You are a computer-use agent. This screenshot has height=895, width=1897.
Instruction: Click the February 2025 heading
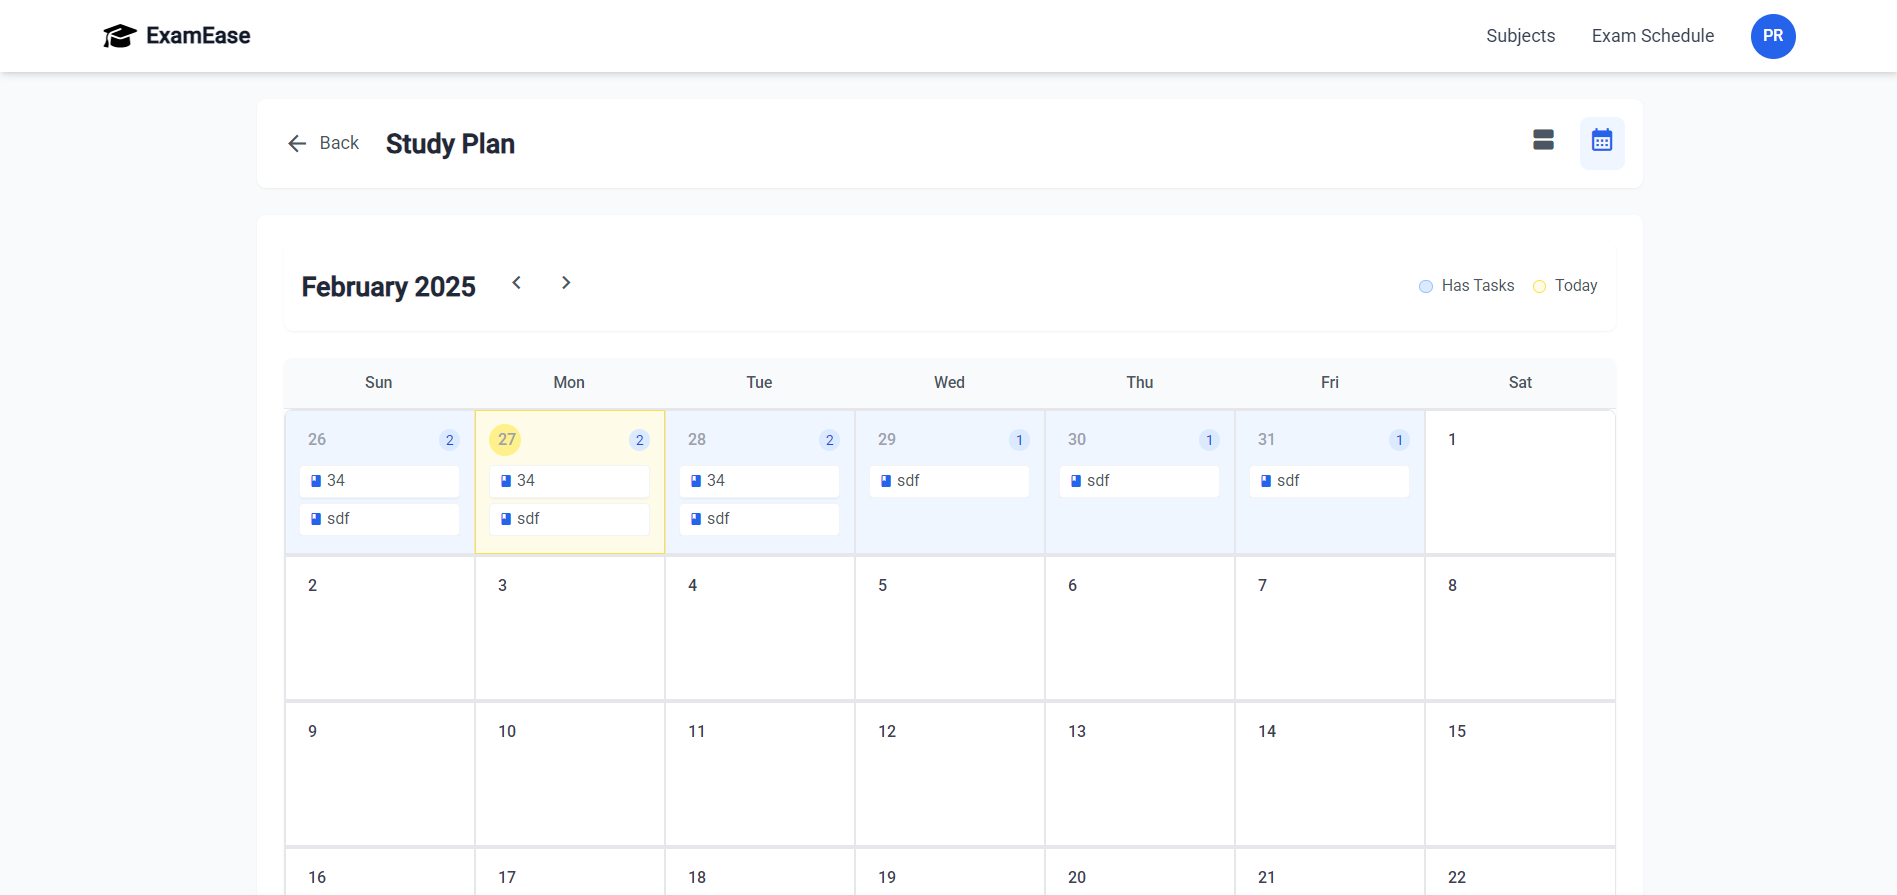click(388, 287)
